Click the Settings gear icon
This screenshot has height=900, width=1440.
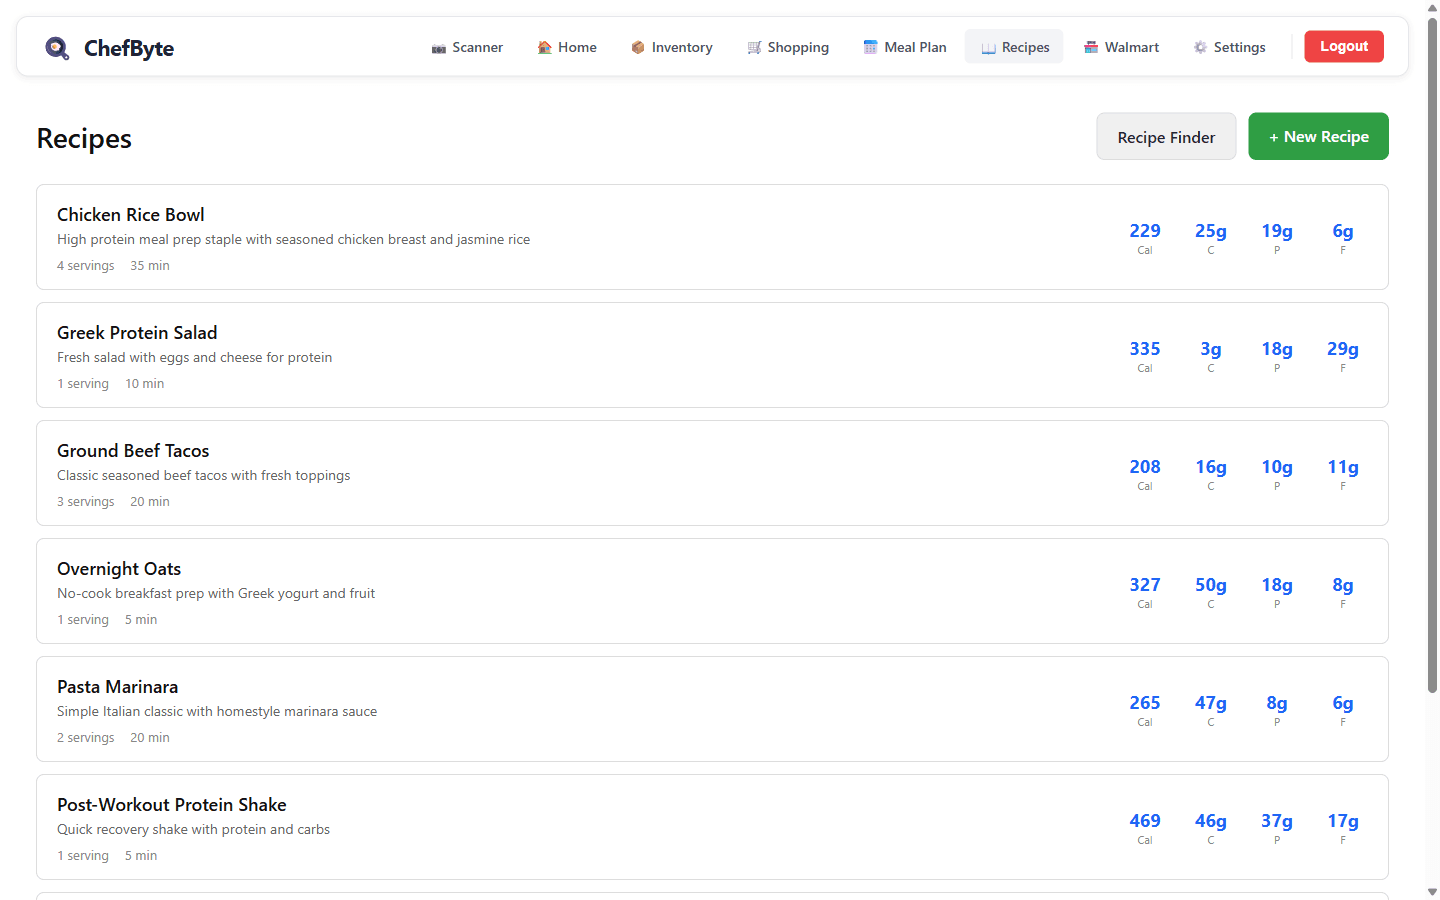point(1200,48)
